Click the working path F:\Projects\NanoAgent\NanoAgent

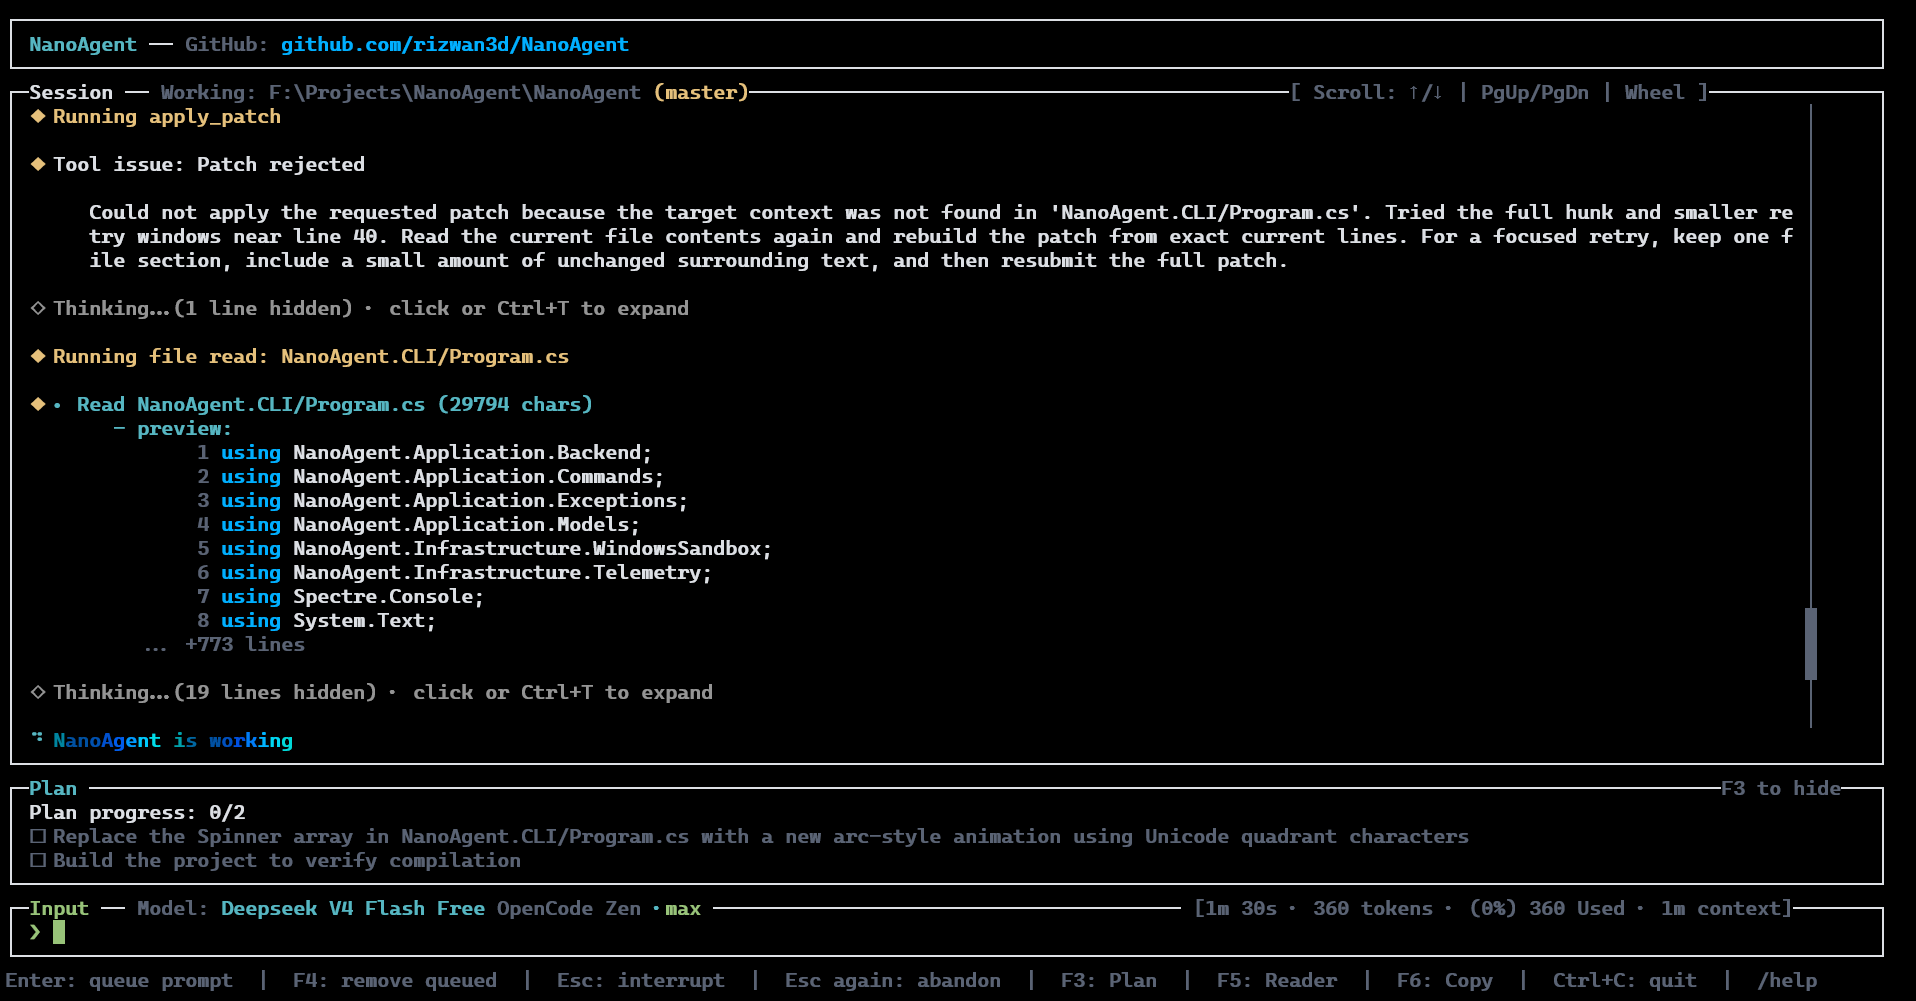pos(455,92)
